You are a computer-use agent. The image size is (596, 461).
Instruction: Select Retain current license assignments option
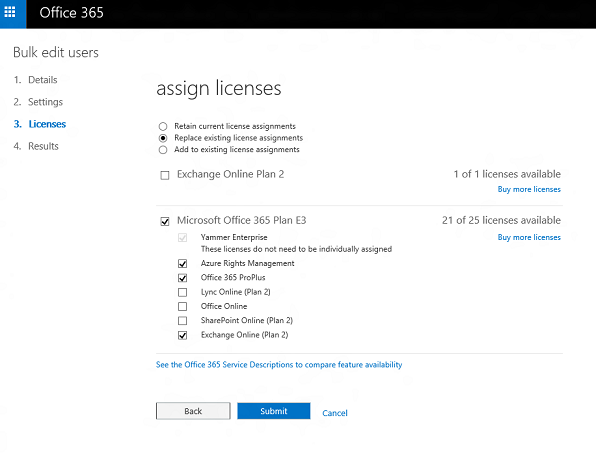click(x=163, y=126)
